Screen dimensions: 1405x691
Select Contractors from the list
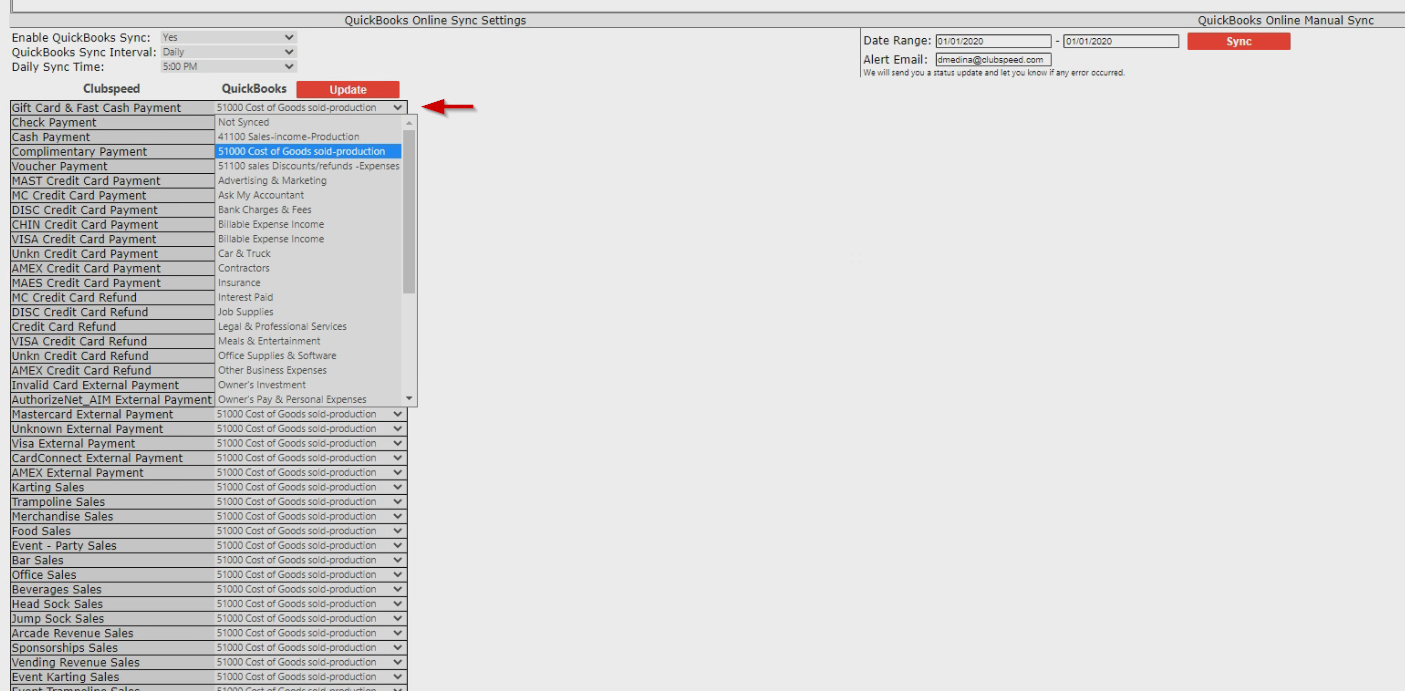pos(309,268)
